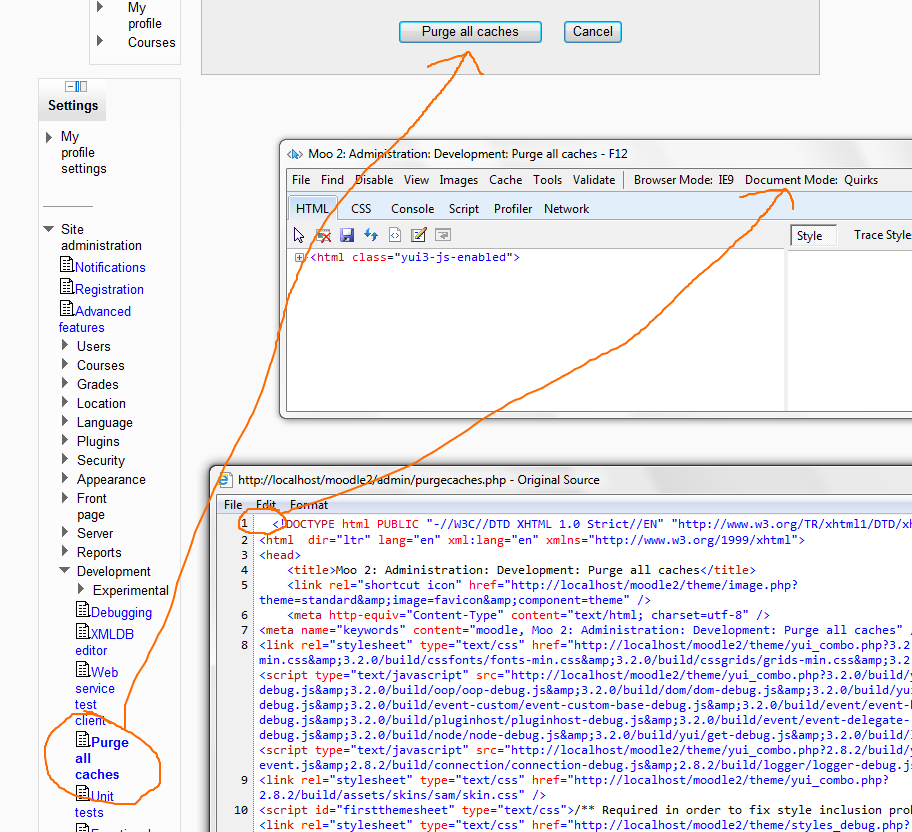Click source line number 4
The height and width of the screenshot is (832, 912).
244,570
